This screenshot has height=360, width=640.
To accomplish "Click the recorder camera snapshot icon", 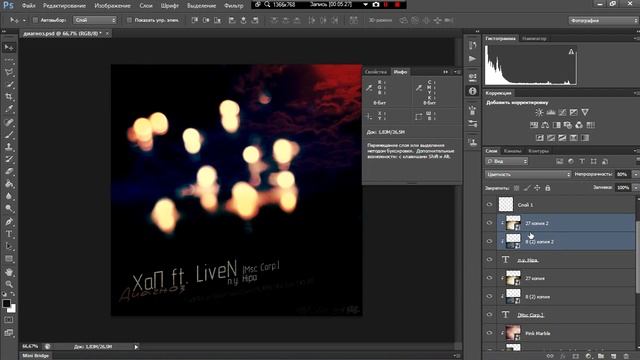I will pos(376,4).
